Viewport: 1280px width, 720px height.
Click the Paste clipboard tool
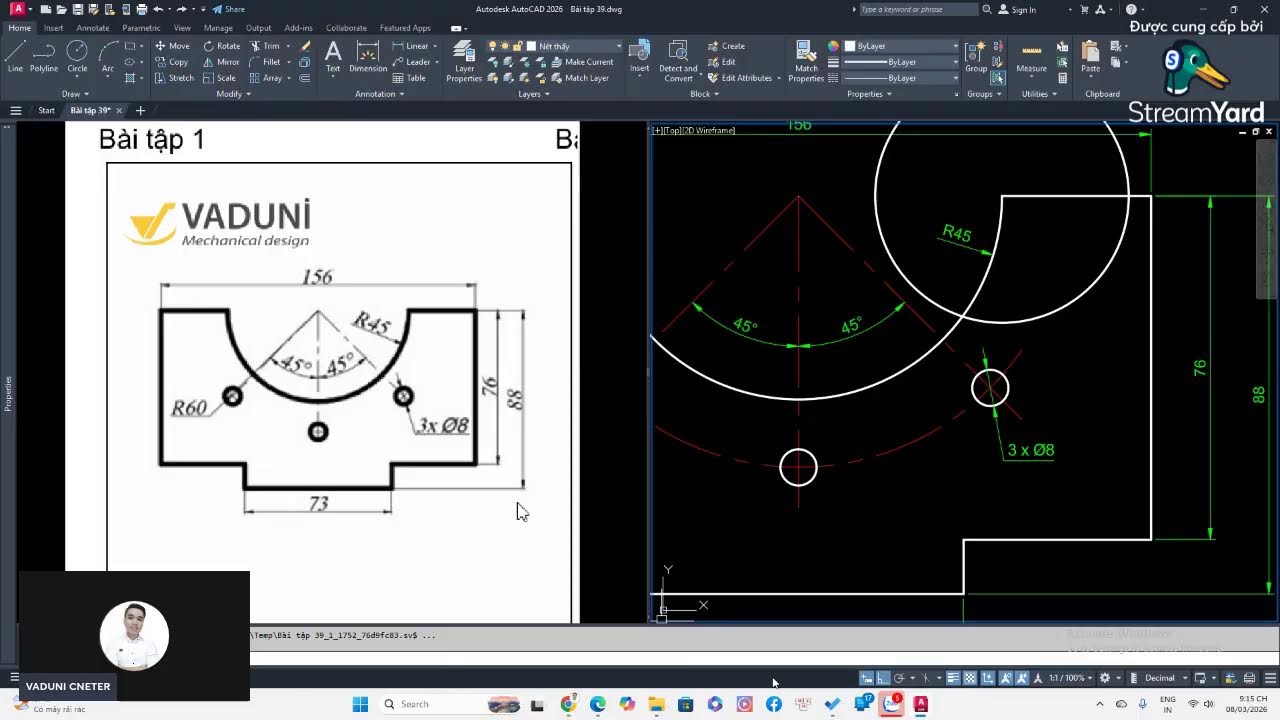click(1091, 57)
